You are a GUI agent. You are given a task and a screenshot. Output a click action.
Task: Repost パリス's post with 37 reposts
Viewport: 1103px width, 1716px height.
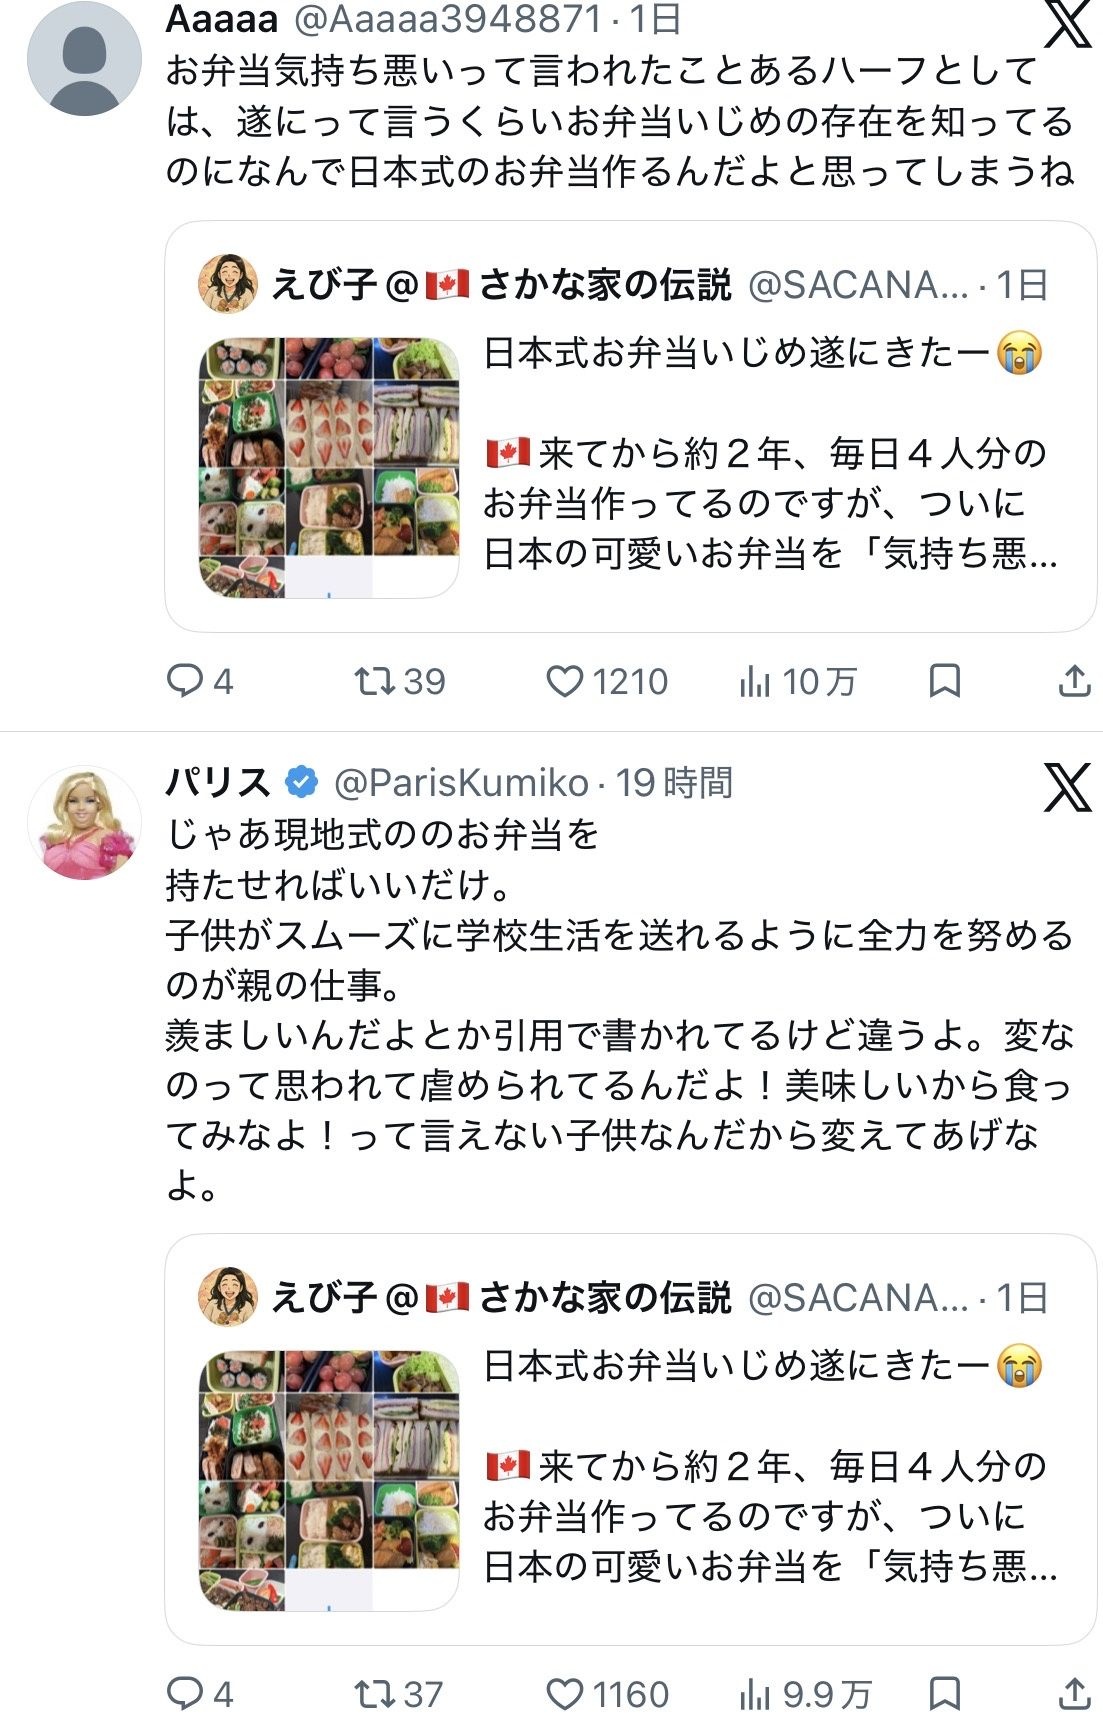click(x=399, y=1694)
